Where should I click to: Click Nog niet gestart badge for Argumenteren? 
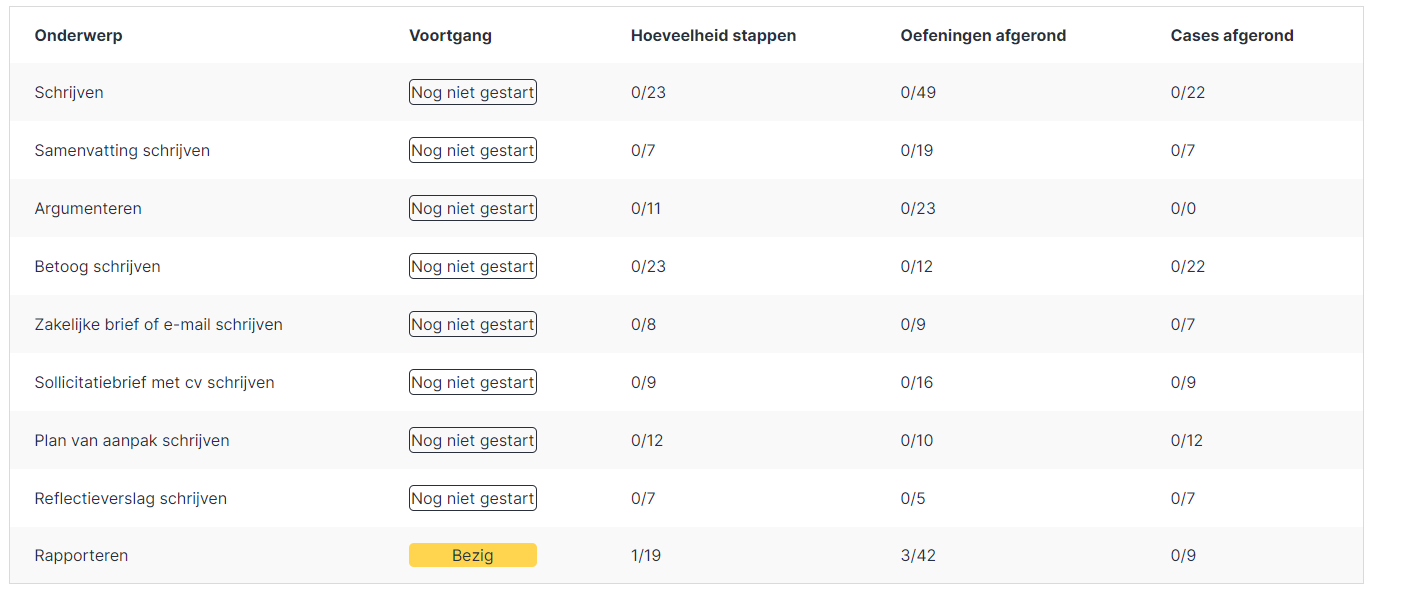point(472,209)
